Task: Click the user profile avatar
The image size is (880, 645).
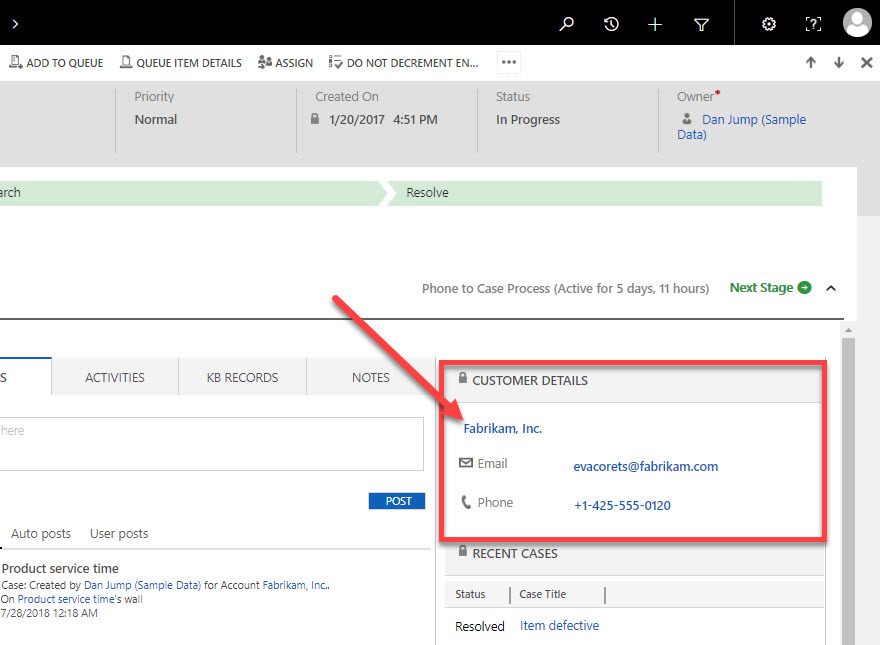Action: [x=857, y=22]
